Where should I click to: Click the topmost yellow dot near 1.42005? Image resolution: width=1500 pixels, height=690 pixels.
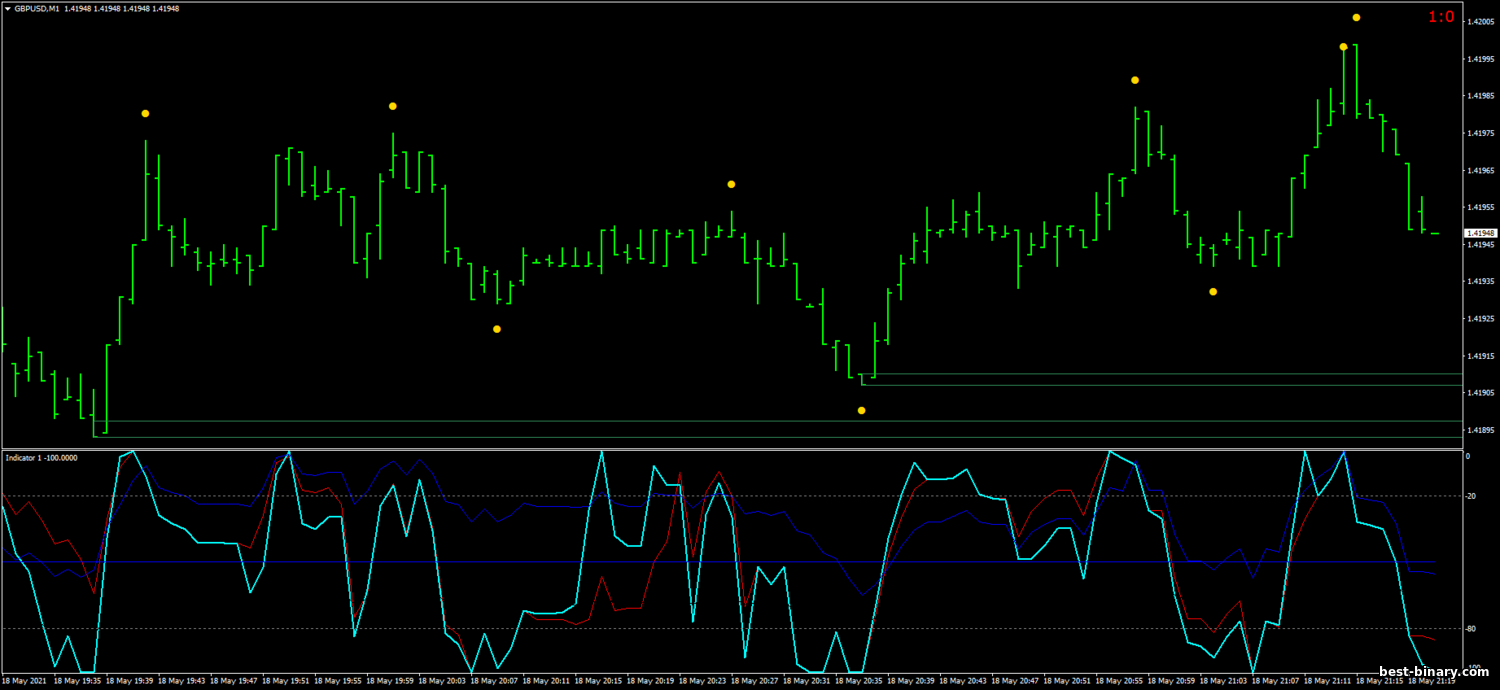(x=1356, y=18)
